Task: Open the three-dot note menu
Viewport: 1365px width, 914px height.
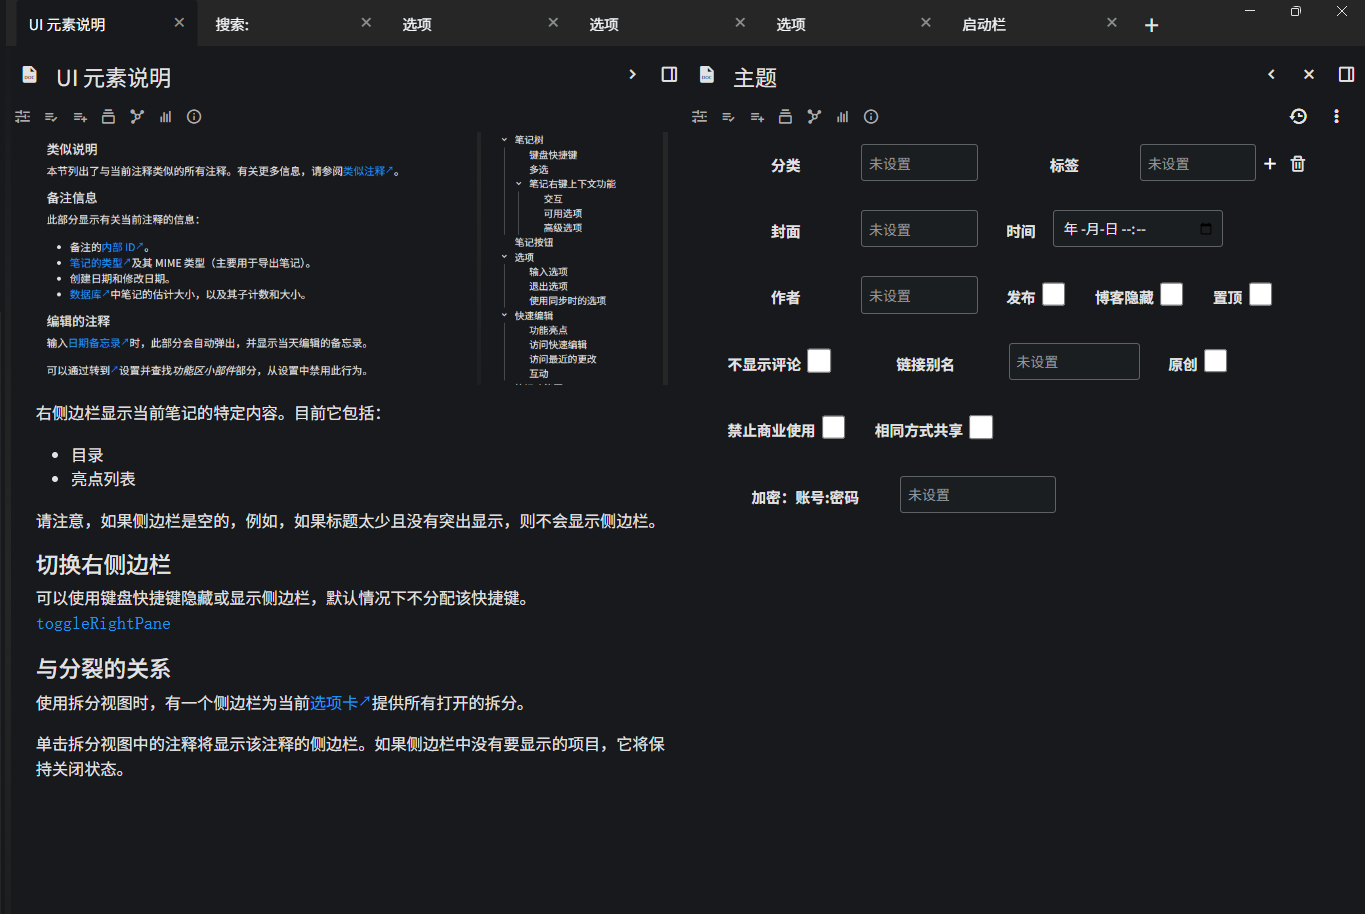Action: [1336, 117]
